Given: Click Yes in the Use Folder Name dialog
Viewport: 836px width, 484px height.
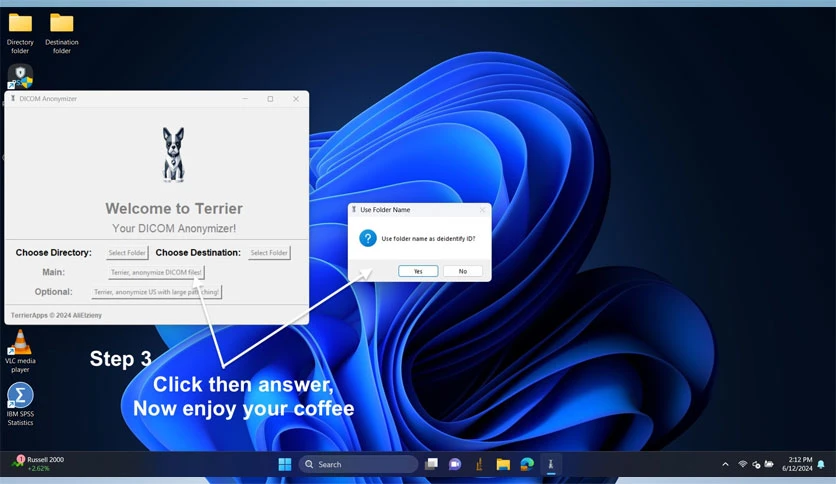Looking at the screenshot, I should pyautogui.click(x=418, y=271).
